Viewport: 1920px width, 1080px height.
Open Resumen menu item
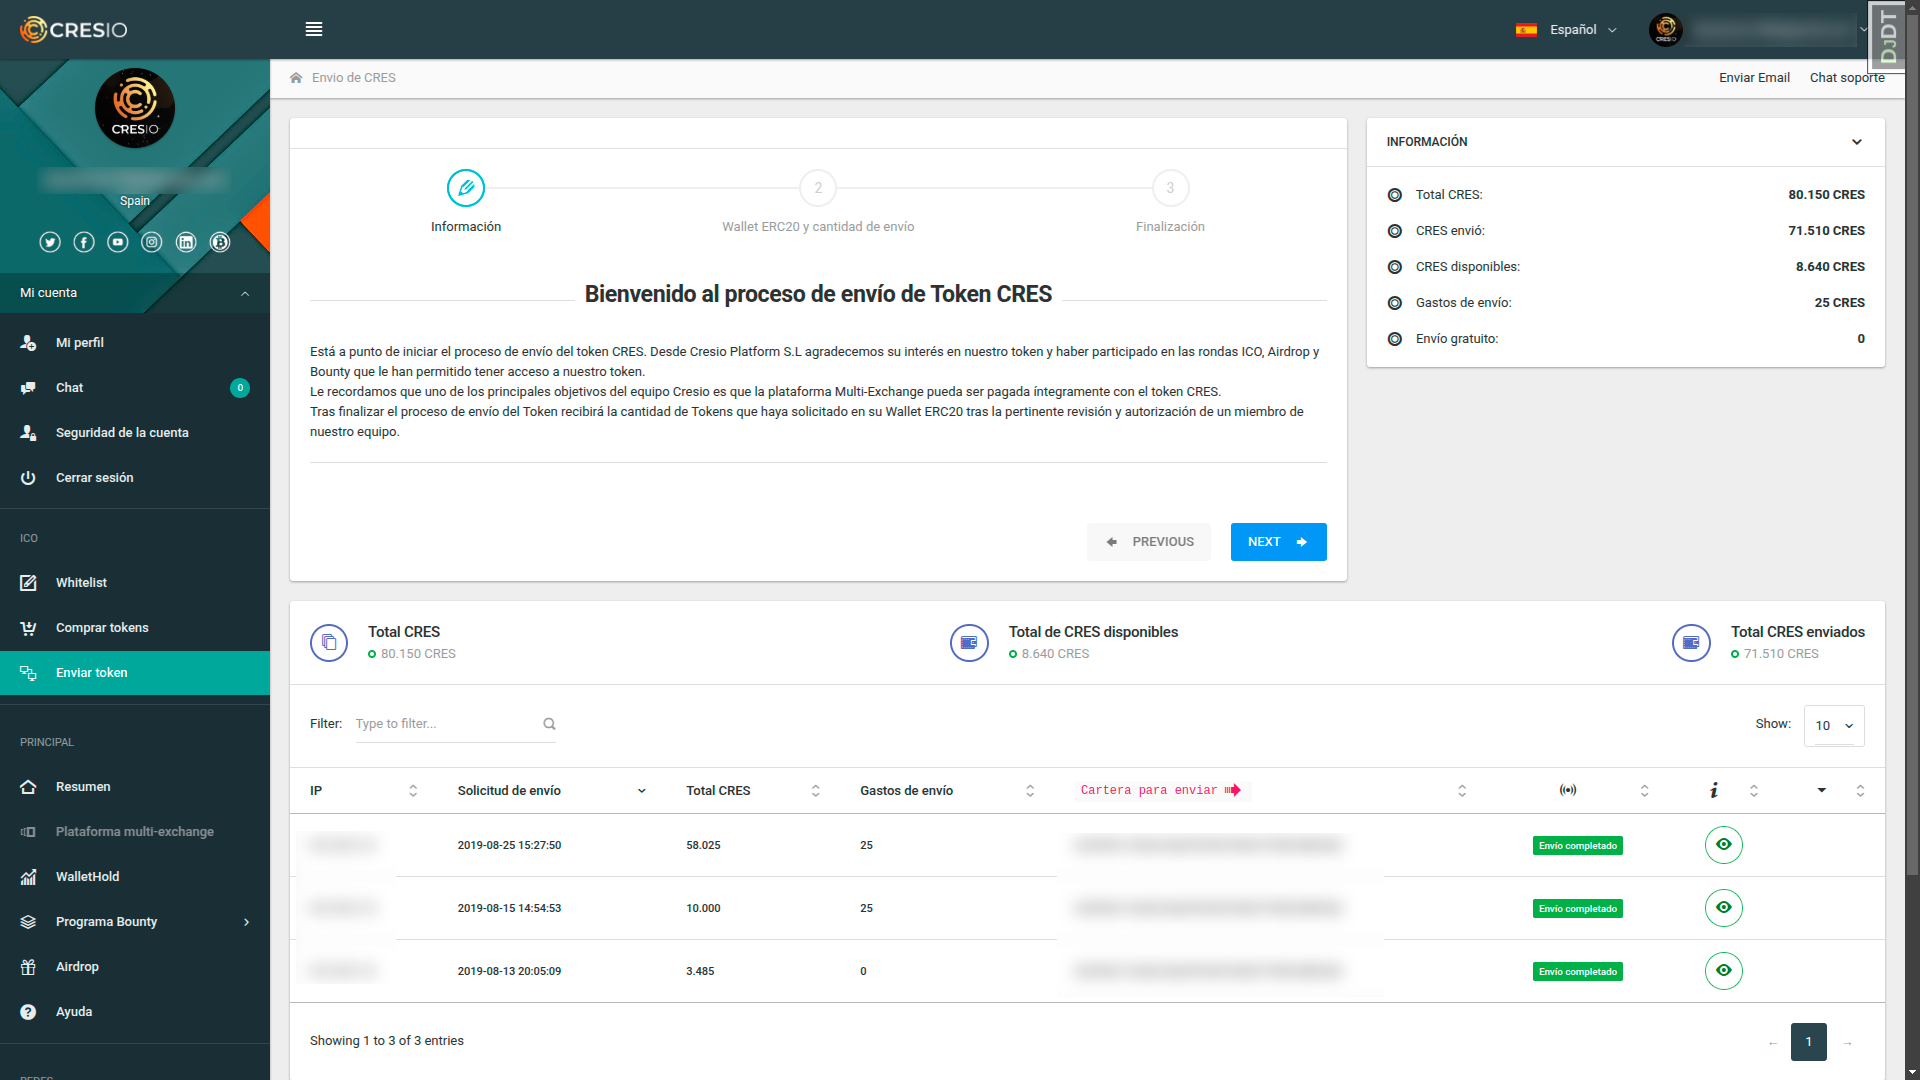coord(135,787)
